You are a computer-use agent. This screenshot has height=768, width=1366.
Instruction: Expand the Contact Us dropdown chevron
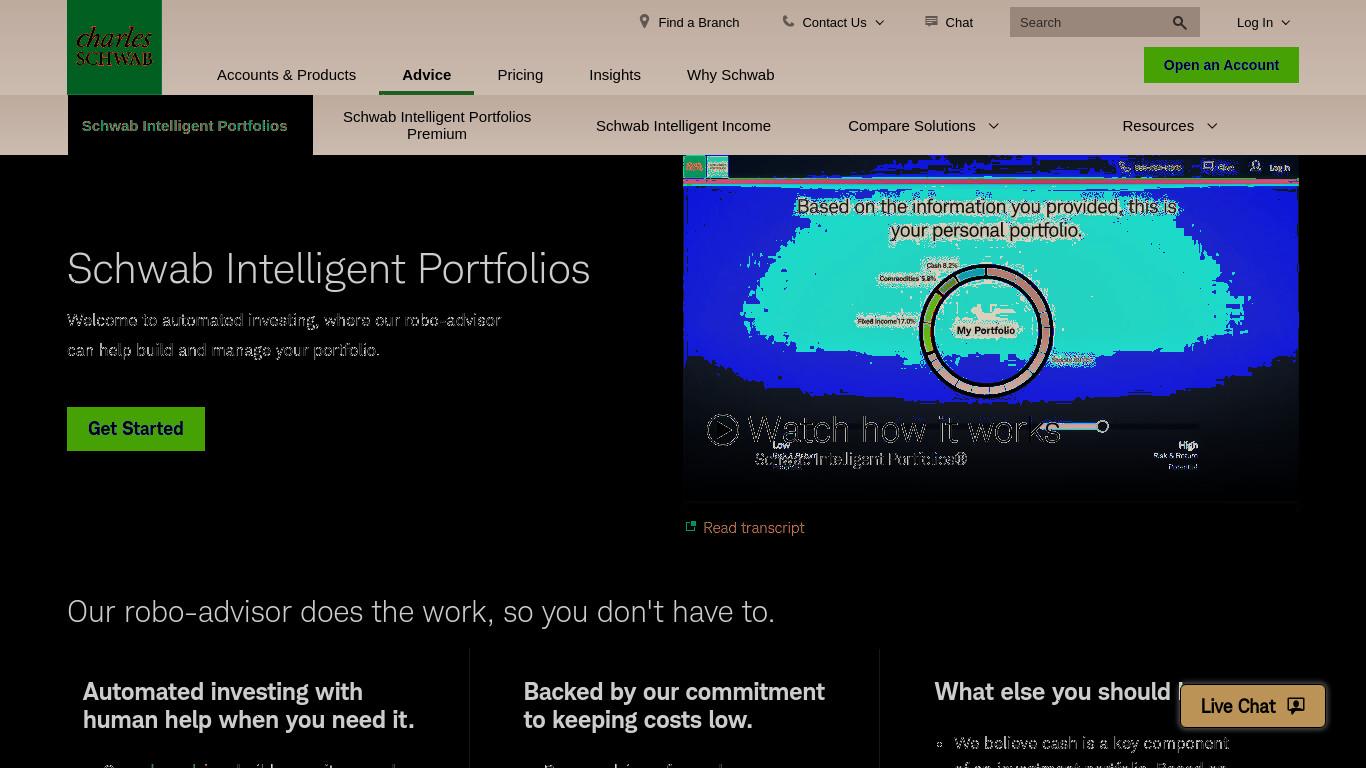(880, 22)
